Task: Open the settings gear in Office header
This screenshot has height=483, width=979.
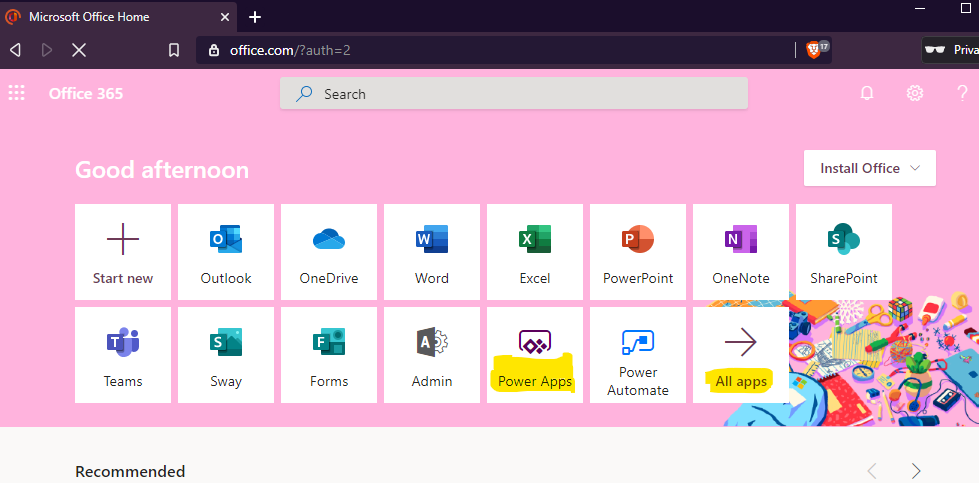Action: pyautogui.click(x=915, y=94)
